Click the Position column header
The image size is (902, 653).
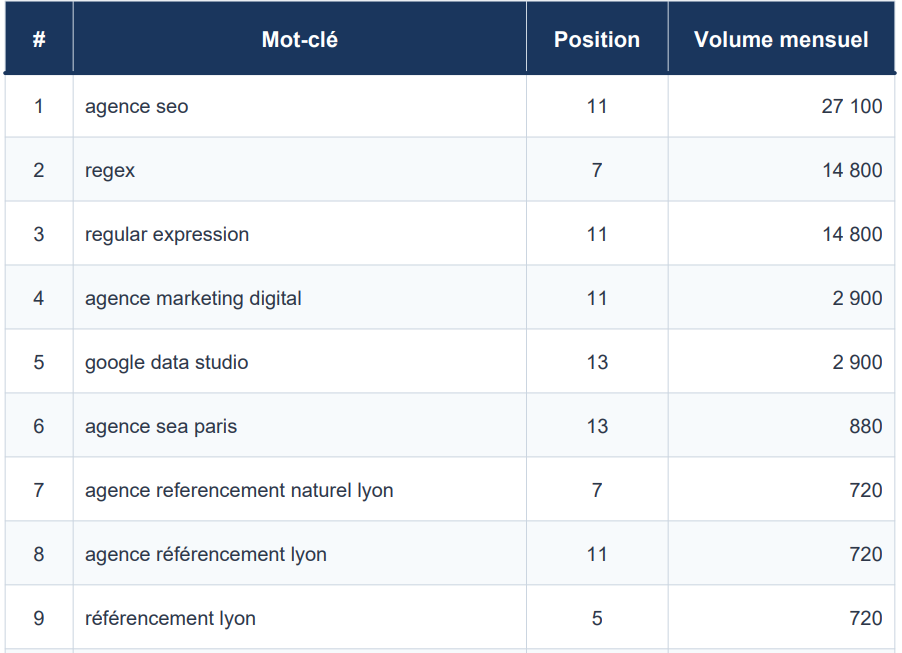pos(597,40)
